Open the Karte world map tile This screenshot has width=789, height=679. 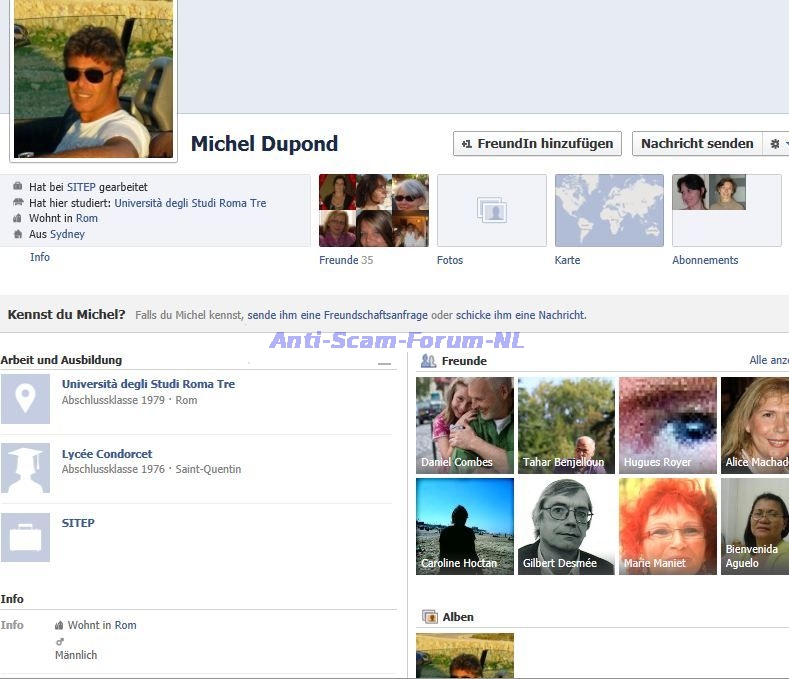tap(609, 210)
